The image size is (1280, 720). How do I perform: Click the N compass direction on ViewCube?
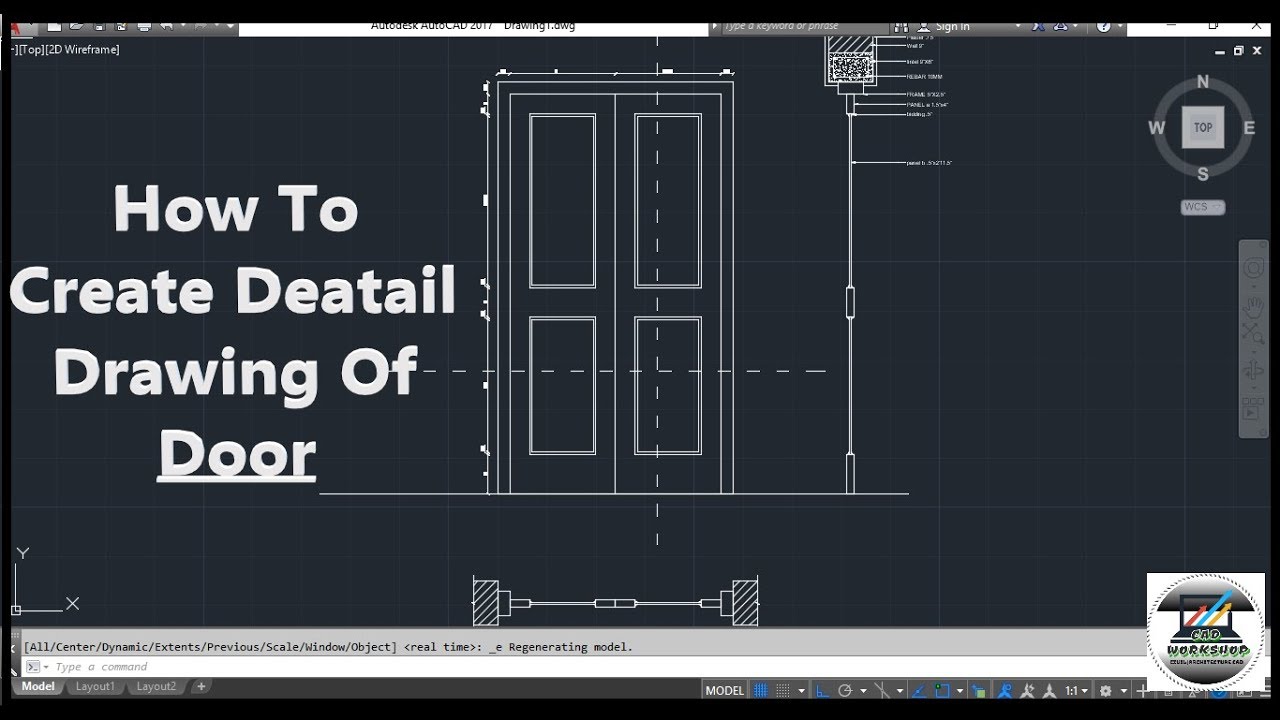(1203, 82)
